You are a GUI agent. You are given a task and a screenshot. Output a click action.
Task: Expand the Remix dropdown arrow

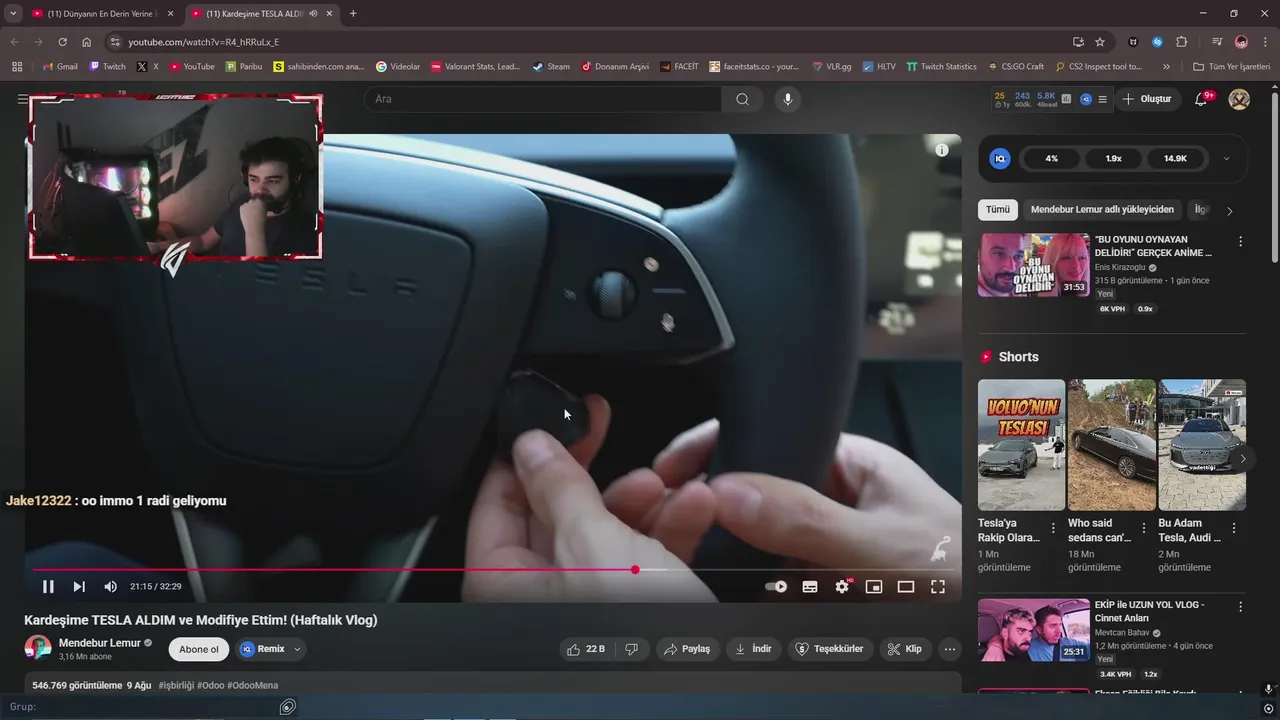[x=297, y=649]
